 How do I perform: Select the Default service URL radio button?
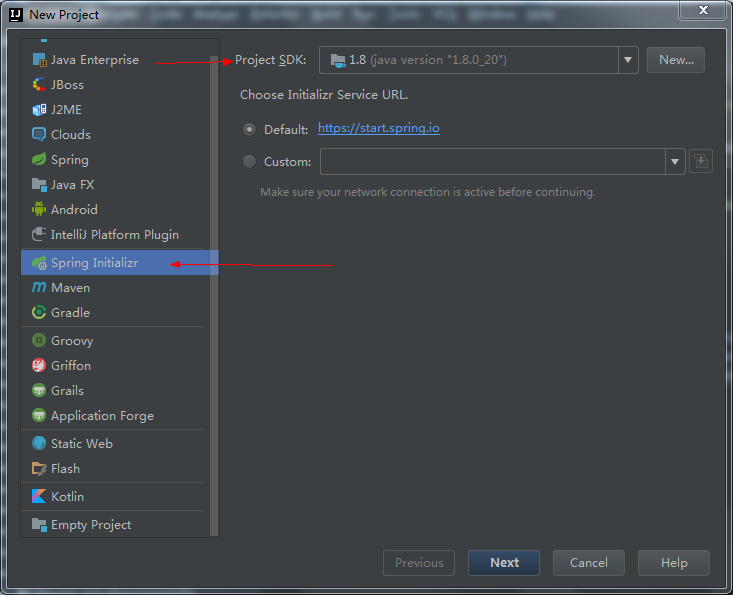coord(249,129)
